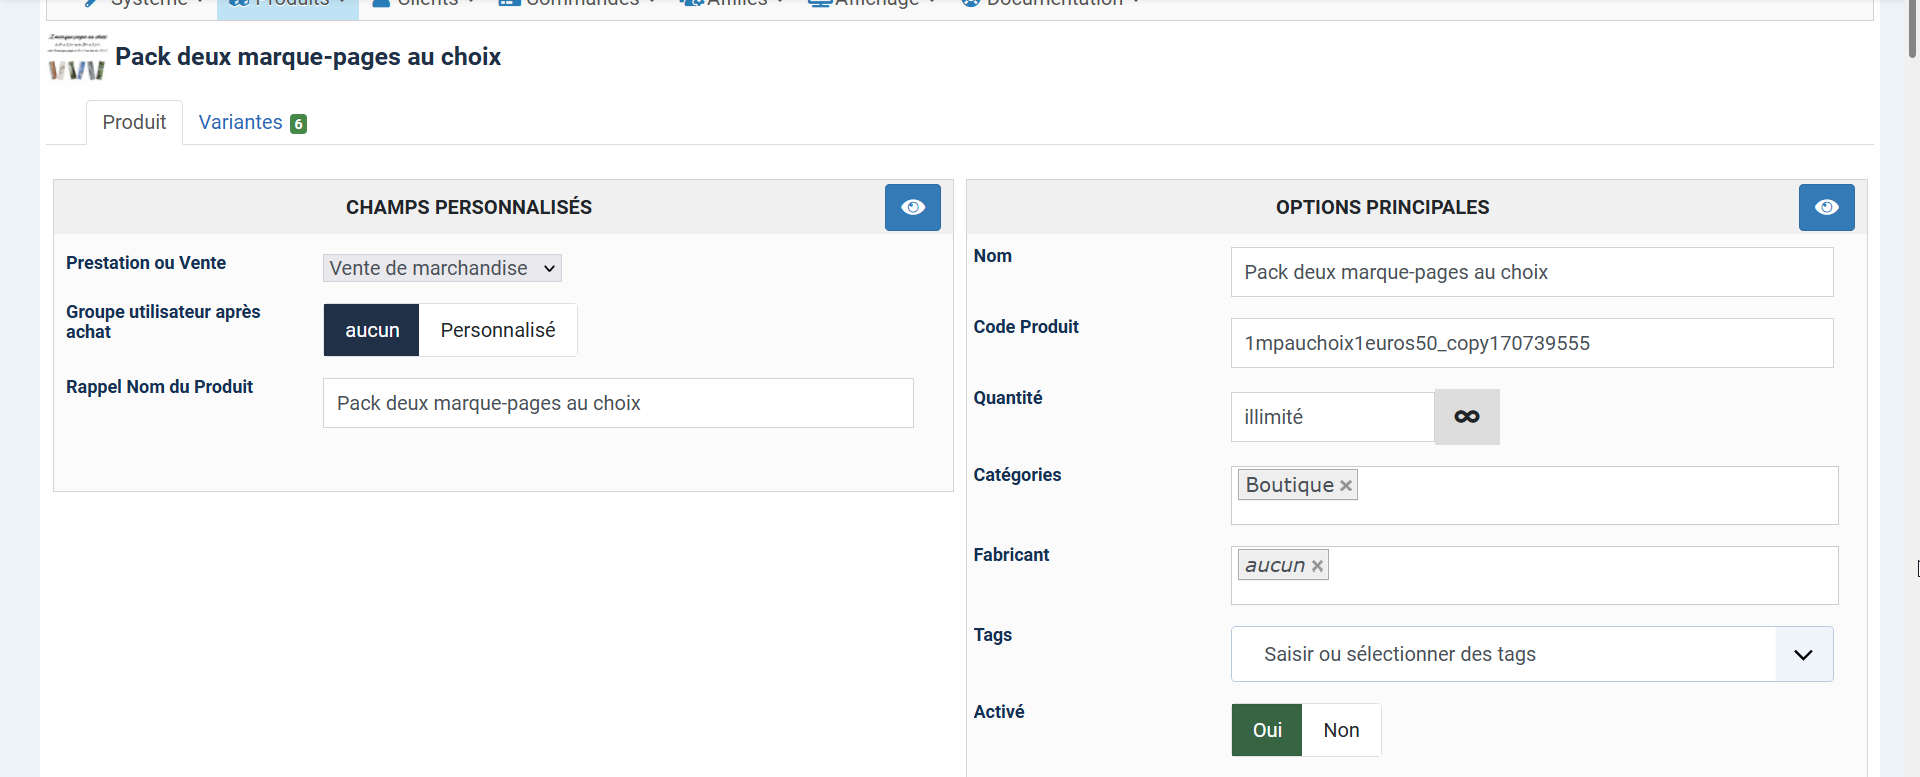Click the product thumbnail image

[77, 57]
